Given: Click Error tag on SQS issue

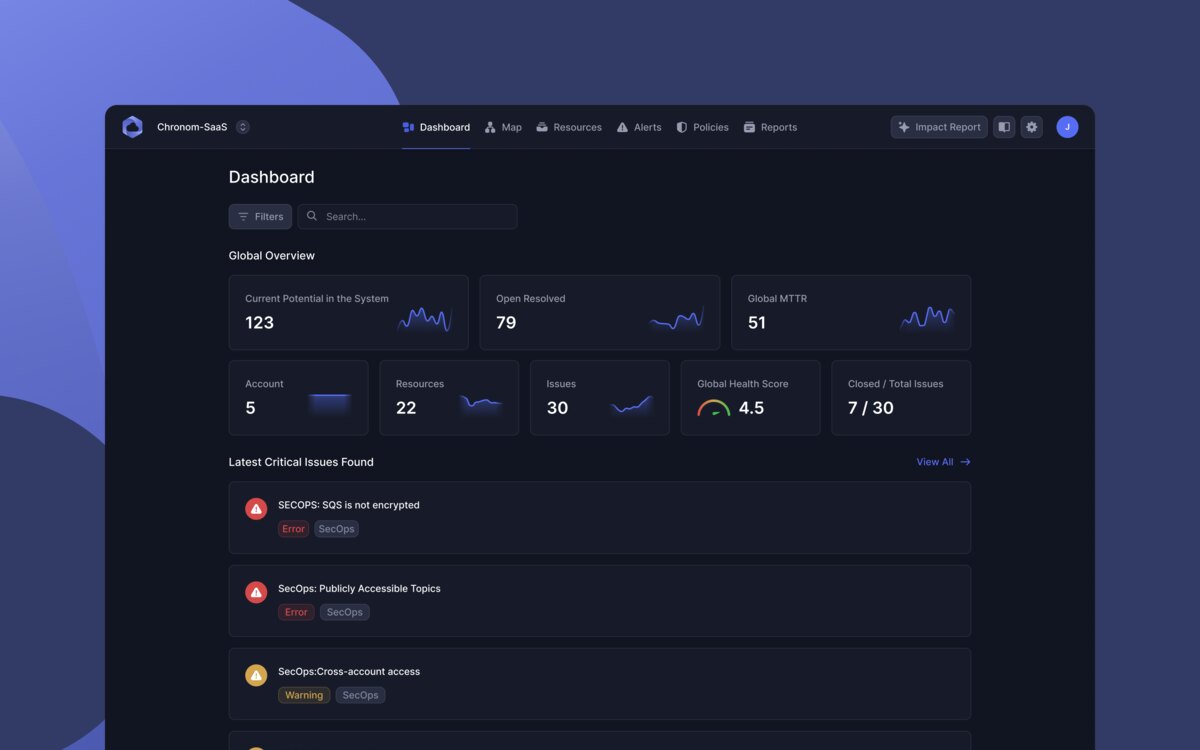Looking at the screenshot, I should pos(293,529).
